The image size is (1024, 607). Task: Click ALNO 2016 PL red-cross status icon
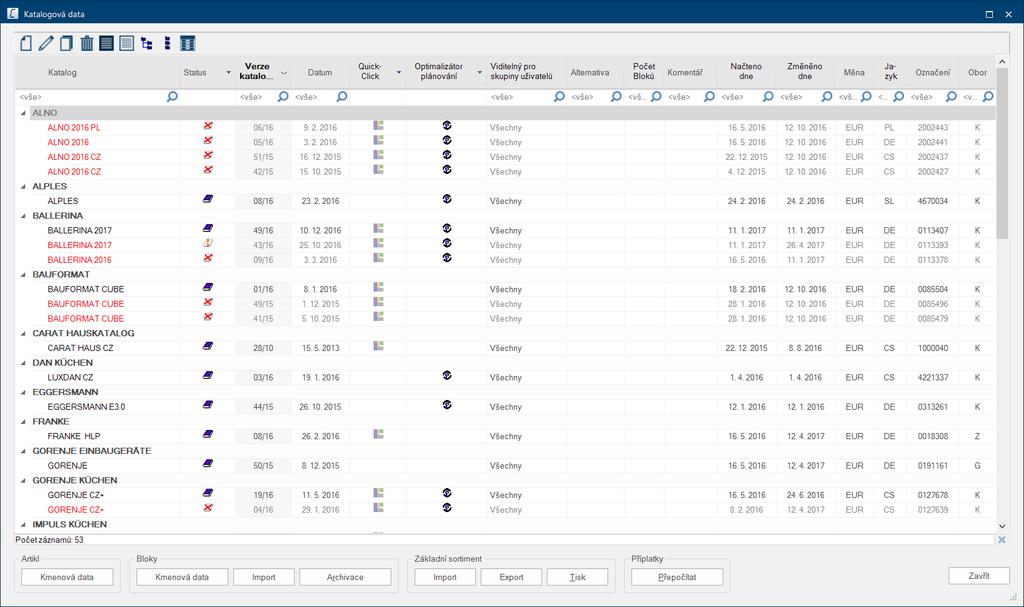pos(208,126)
